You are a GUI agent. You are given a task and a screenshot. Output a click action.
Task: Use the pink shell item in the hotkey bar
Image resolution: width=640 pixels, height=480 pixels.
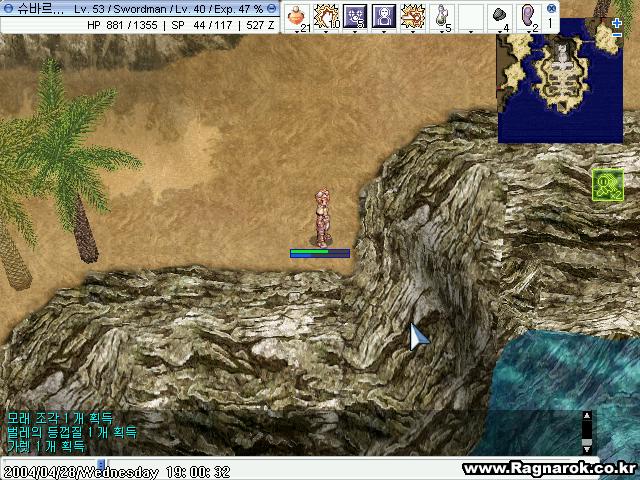point(528,16)
